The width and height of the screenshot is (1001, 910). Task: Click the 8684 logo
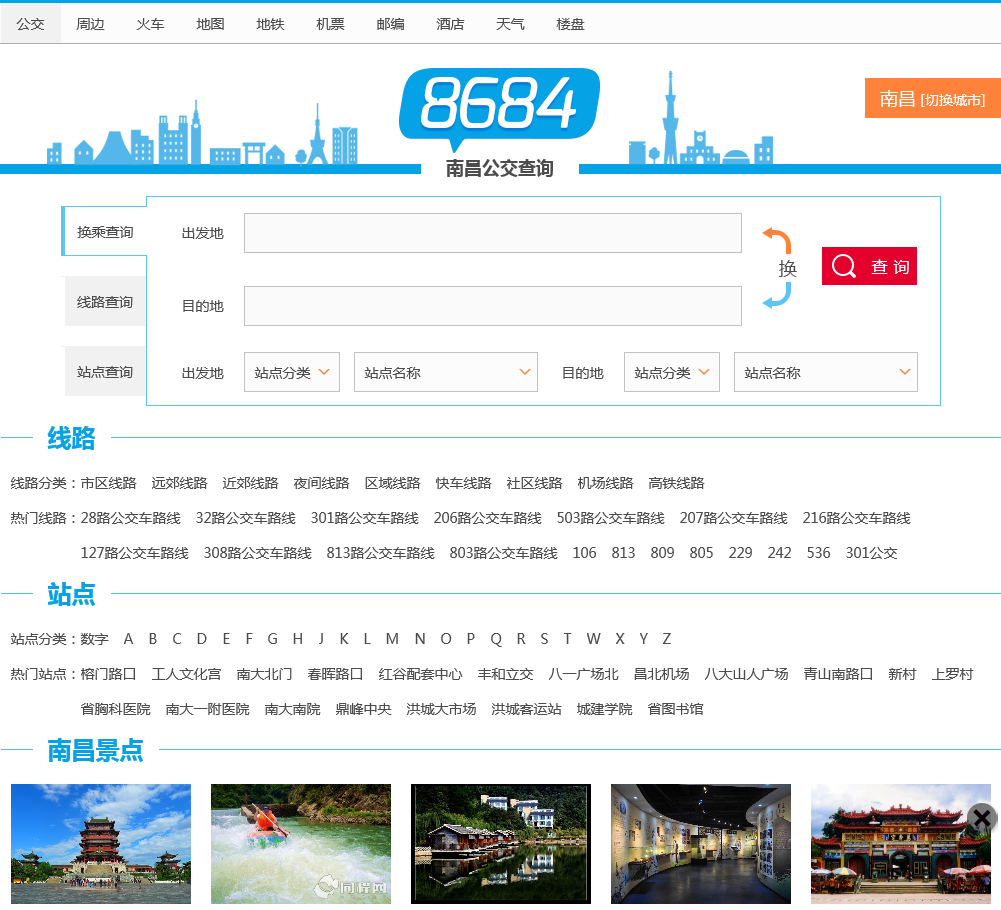(499, 109)
